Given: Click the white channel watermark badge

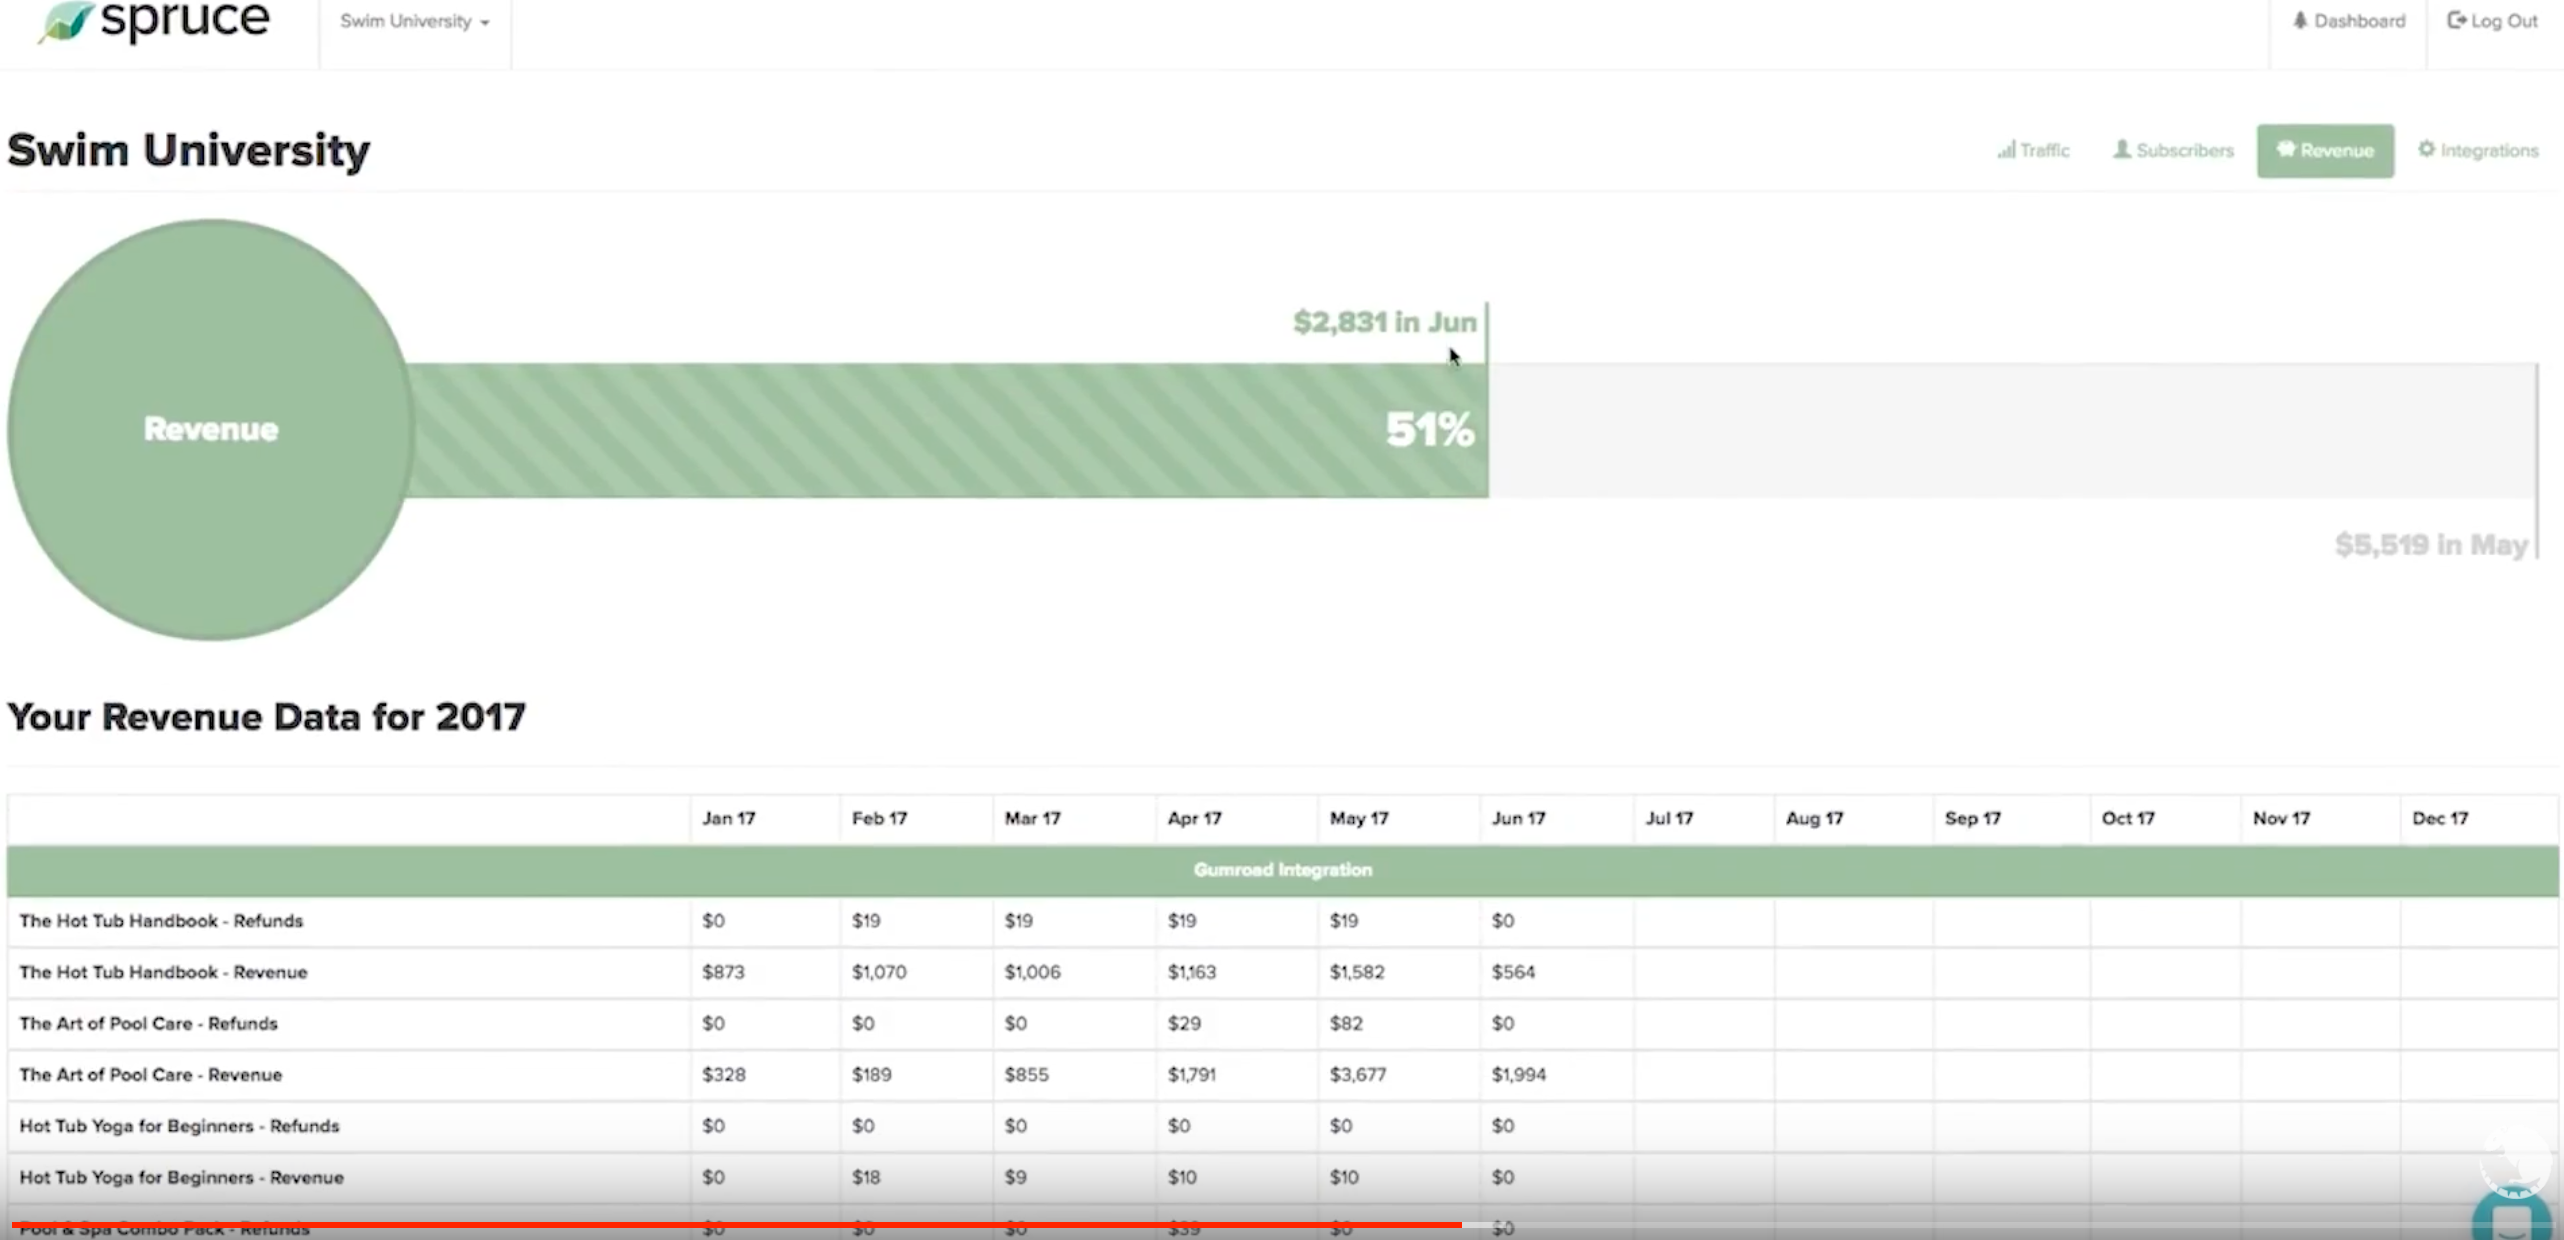Looking at the screenshot, I should tap(2514, 1160).
